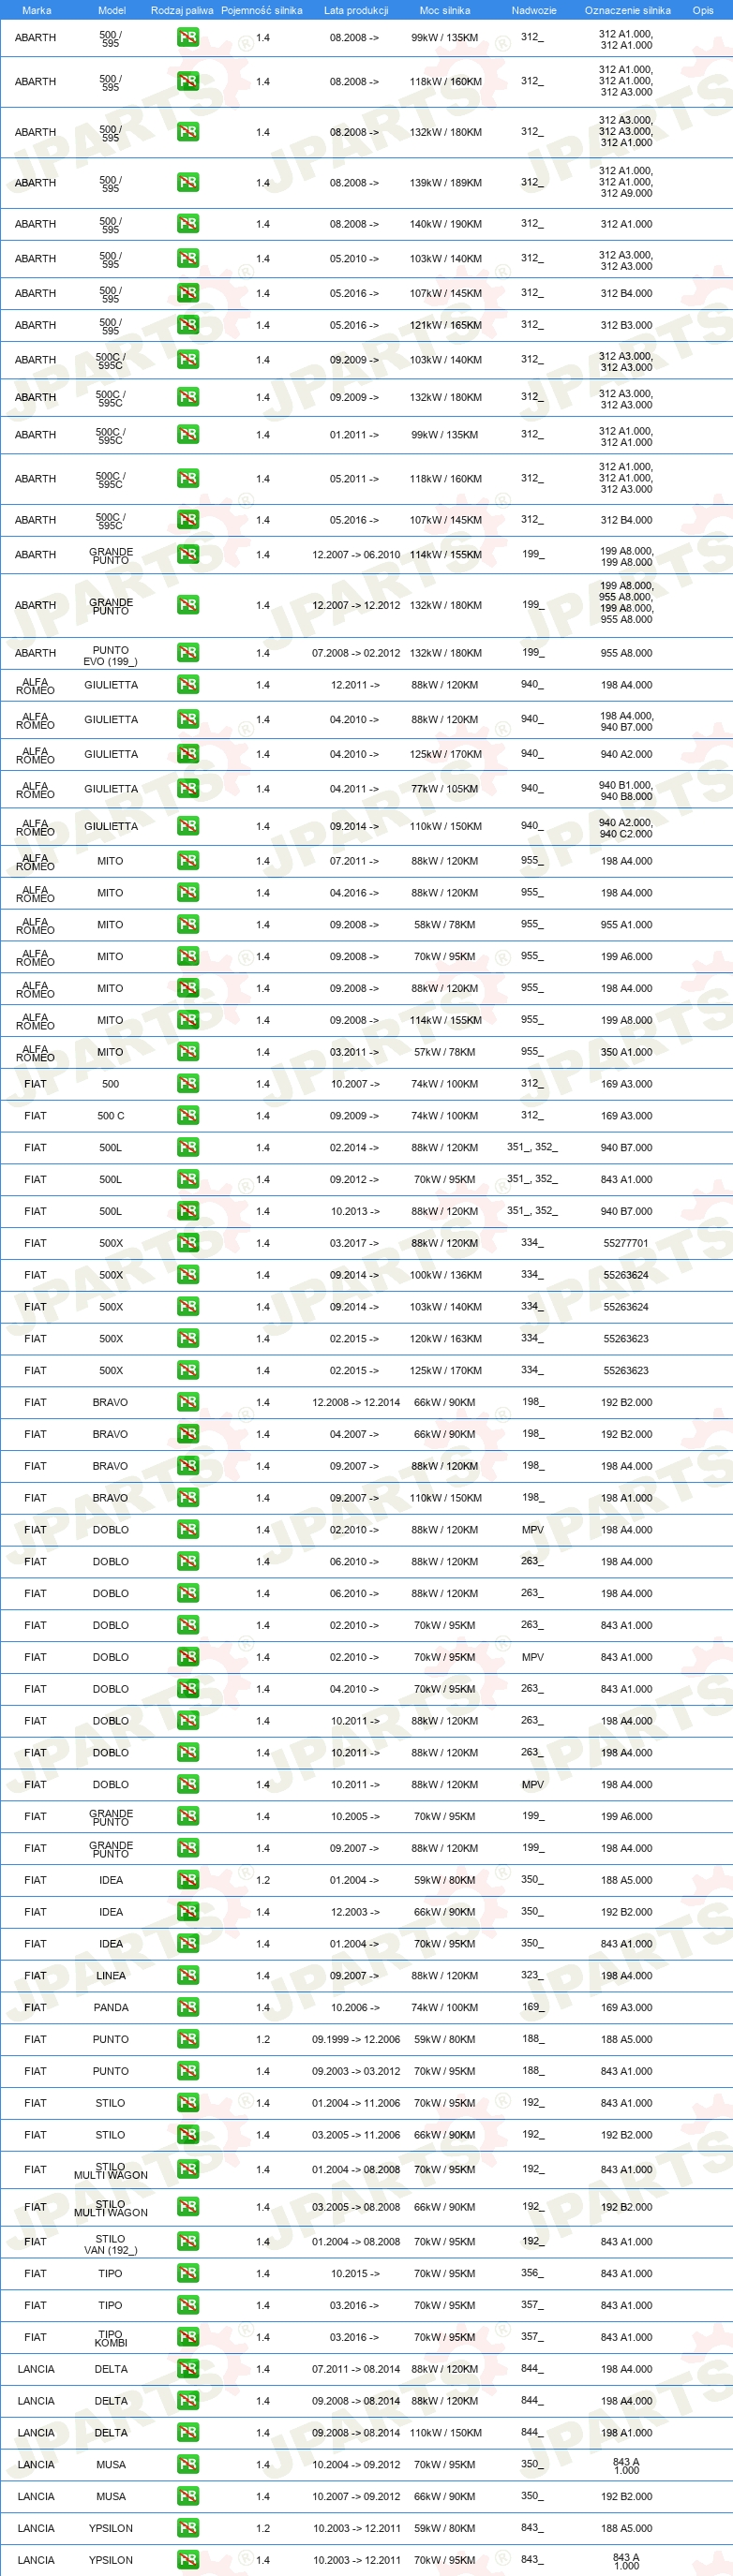Click the Pojemność silnika column header

tap(262, 10)
